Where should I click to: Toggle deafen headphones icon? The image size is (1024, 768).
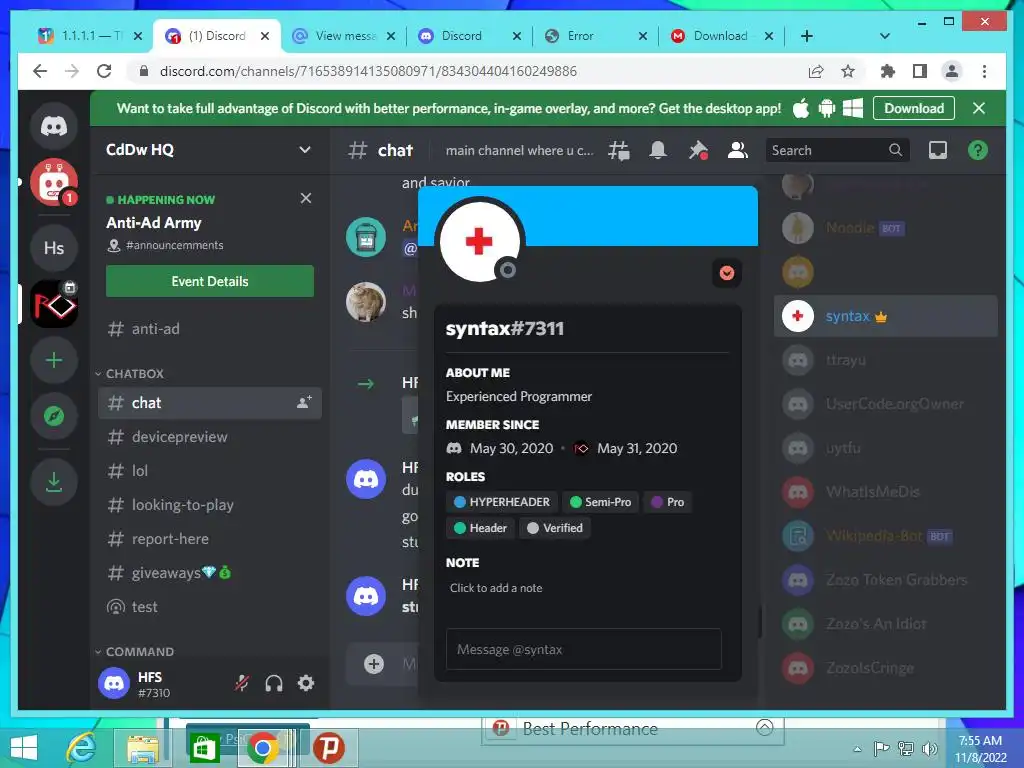click(274, 683)
